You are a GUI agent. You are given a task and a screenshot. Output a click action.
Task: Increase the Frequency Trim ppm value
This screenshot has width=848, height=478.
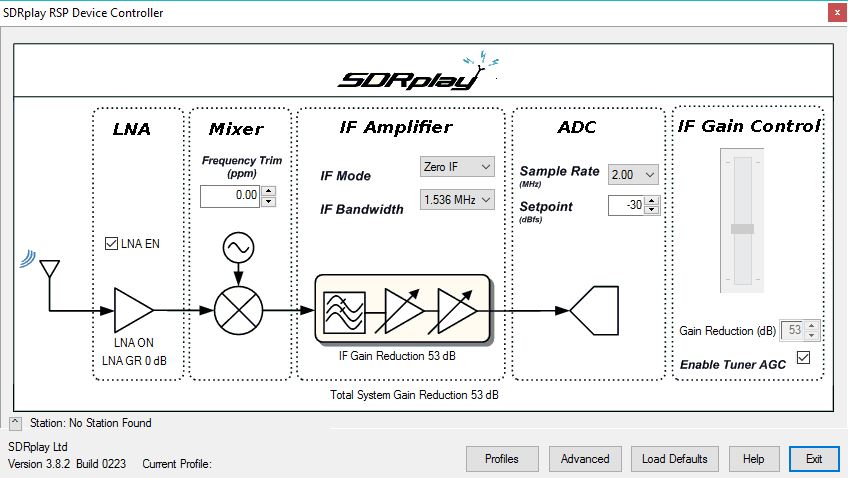[x=269, y=191]
